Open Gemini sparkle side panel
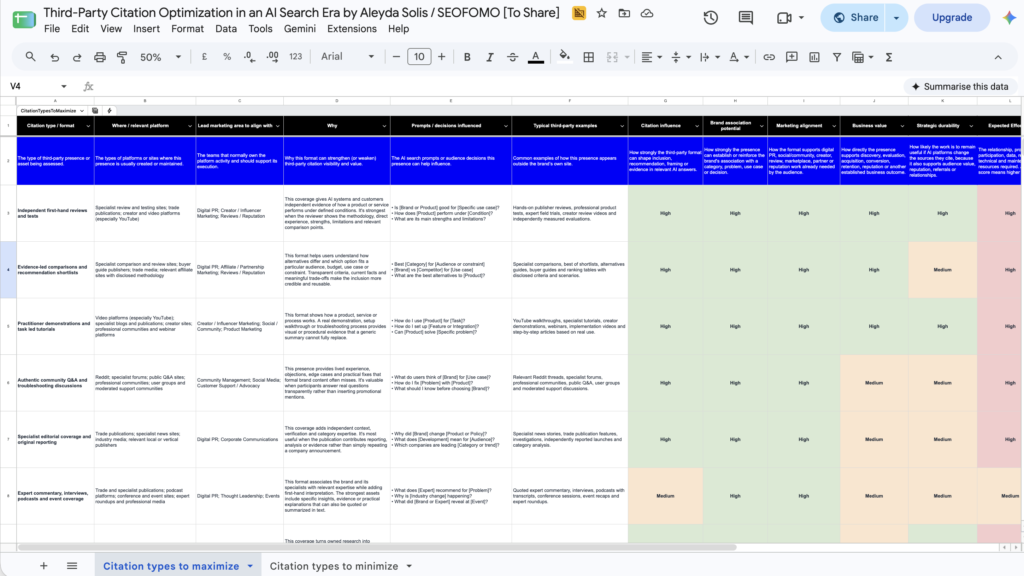 (1009, 18)
